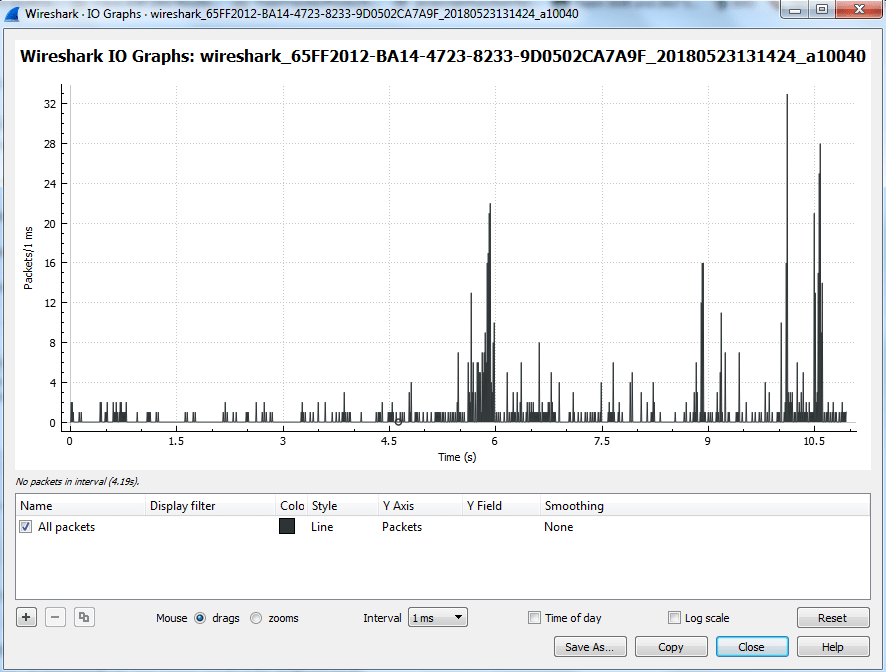Viewport: 886px width, 672px height.
Task: Click the Style column header
Action: click(342, 506)
